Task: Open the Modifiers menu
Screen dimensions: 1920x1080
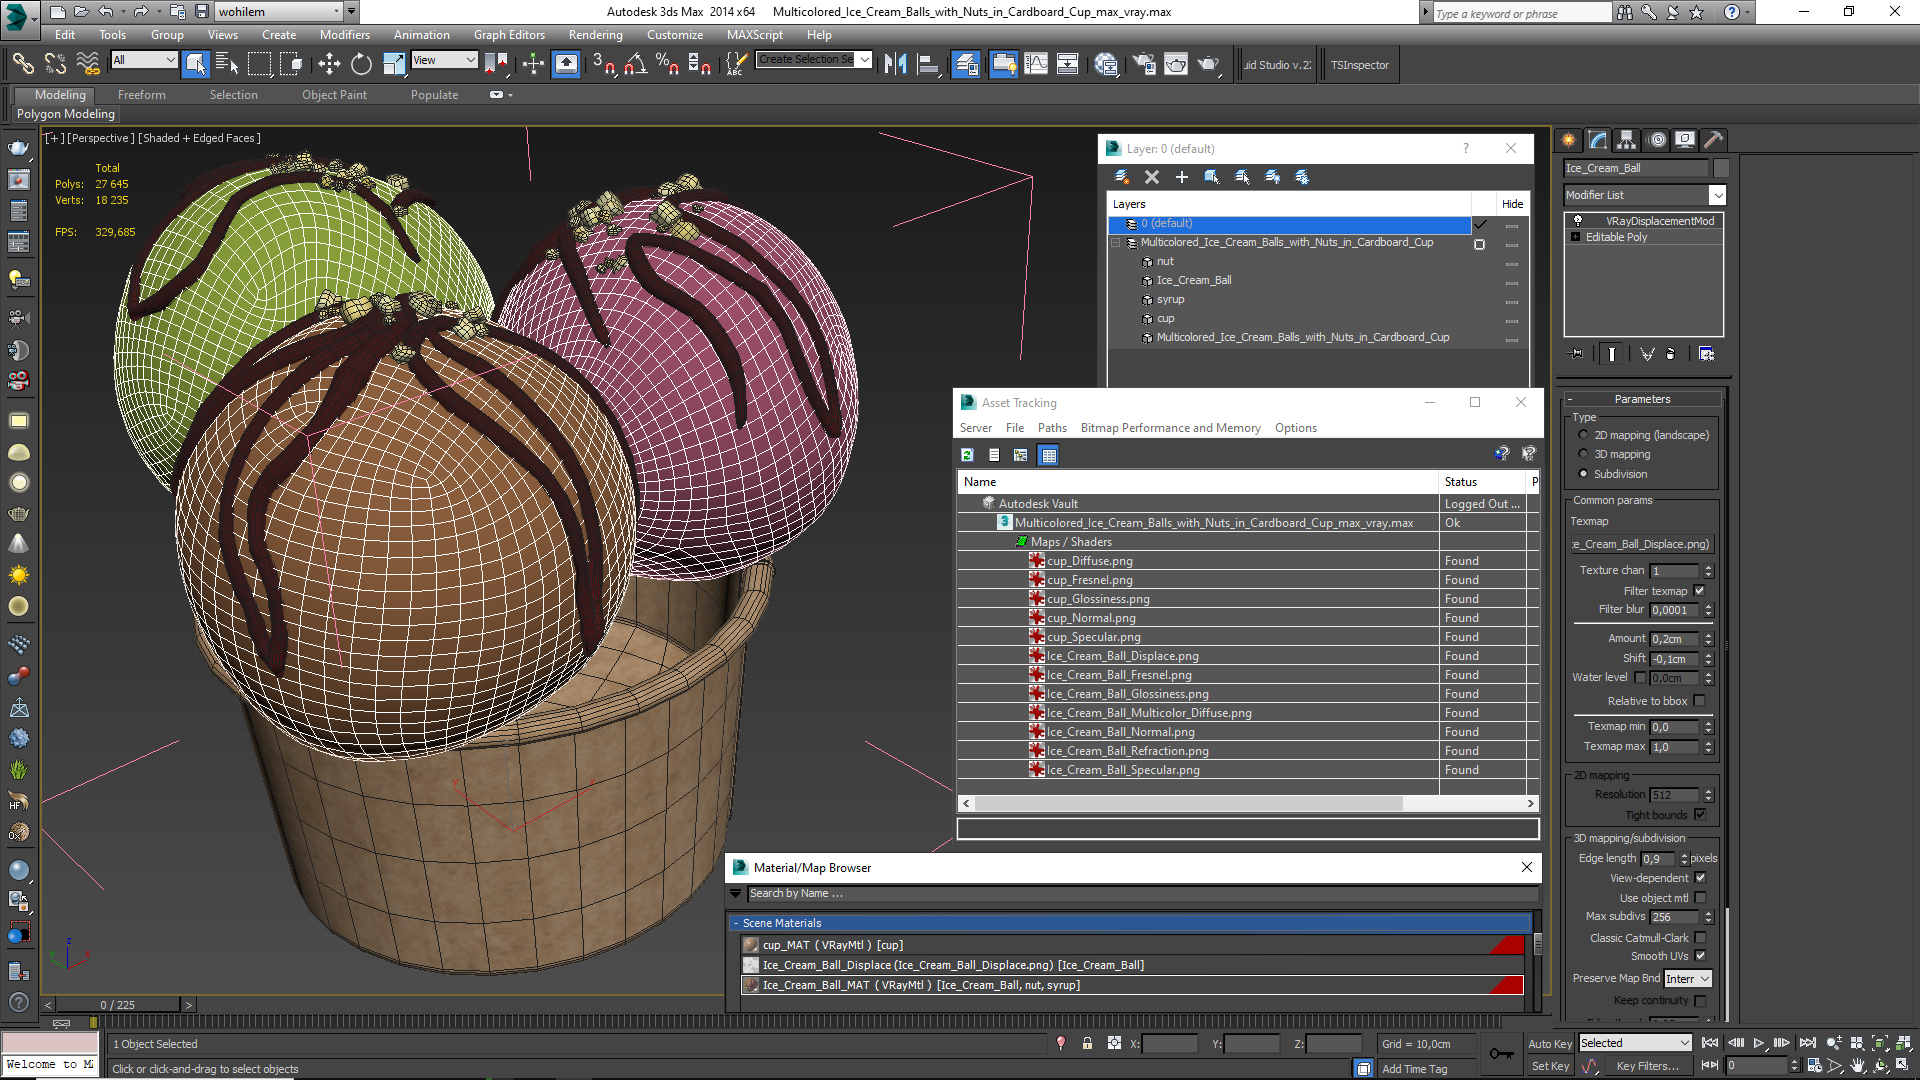Action: click(x=344, y=35)
